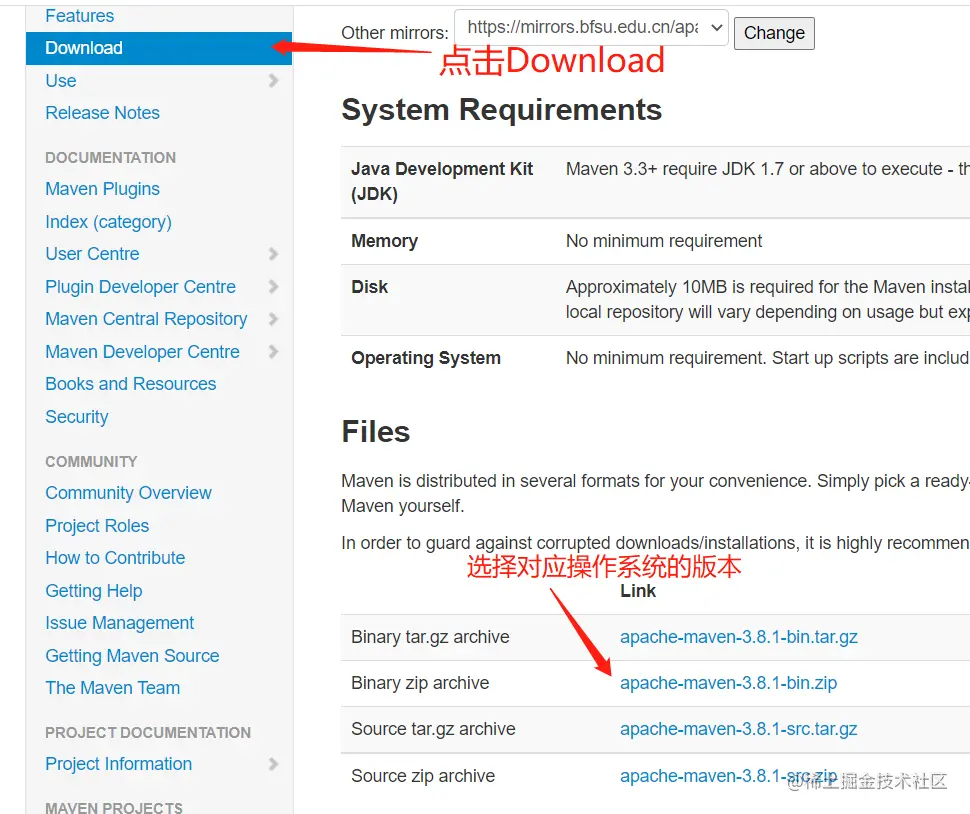Open Maven Plugins documentation link
Image resolution: width=970 pixels, height=814 pixels.
[x=102, y=189]
